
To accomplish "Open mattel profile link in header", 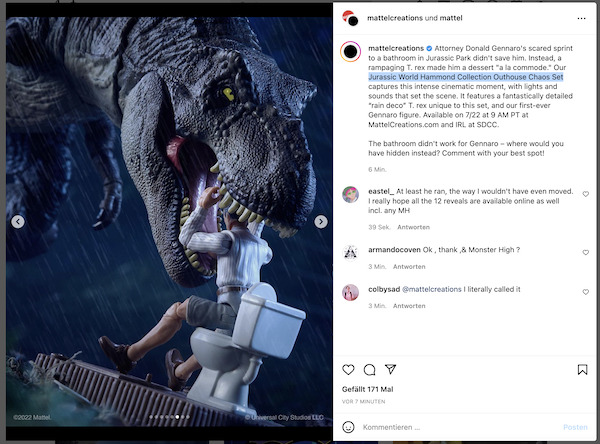I will point(451,18).
